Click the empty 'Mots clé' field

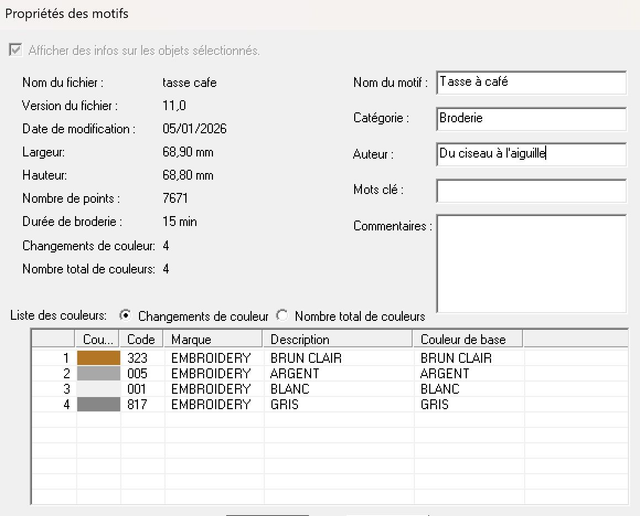coord(530,190)
